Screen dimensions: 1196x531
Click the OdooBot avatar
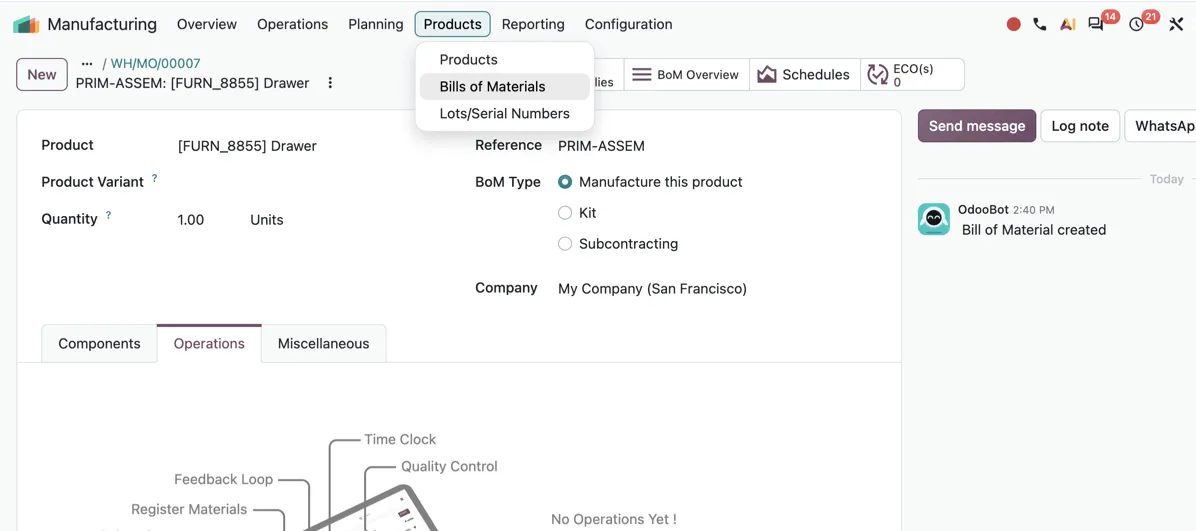point(934,219)
